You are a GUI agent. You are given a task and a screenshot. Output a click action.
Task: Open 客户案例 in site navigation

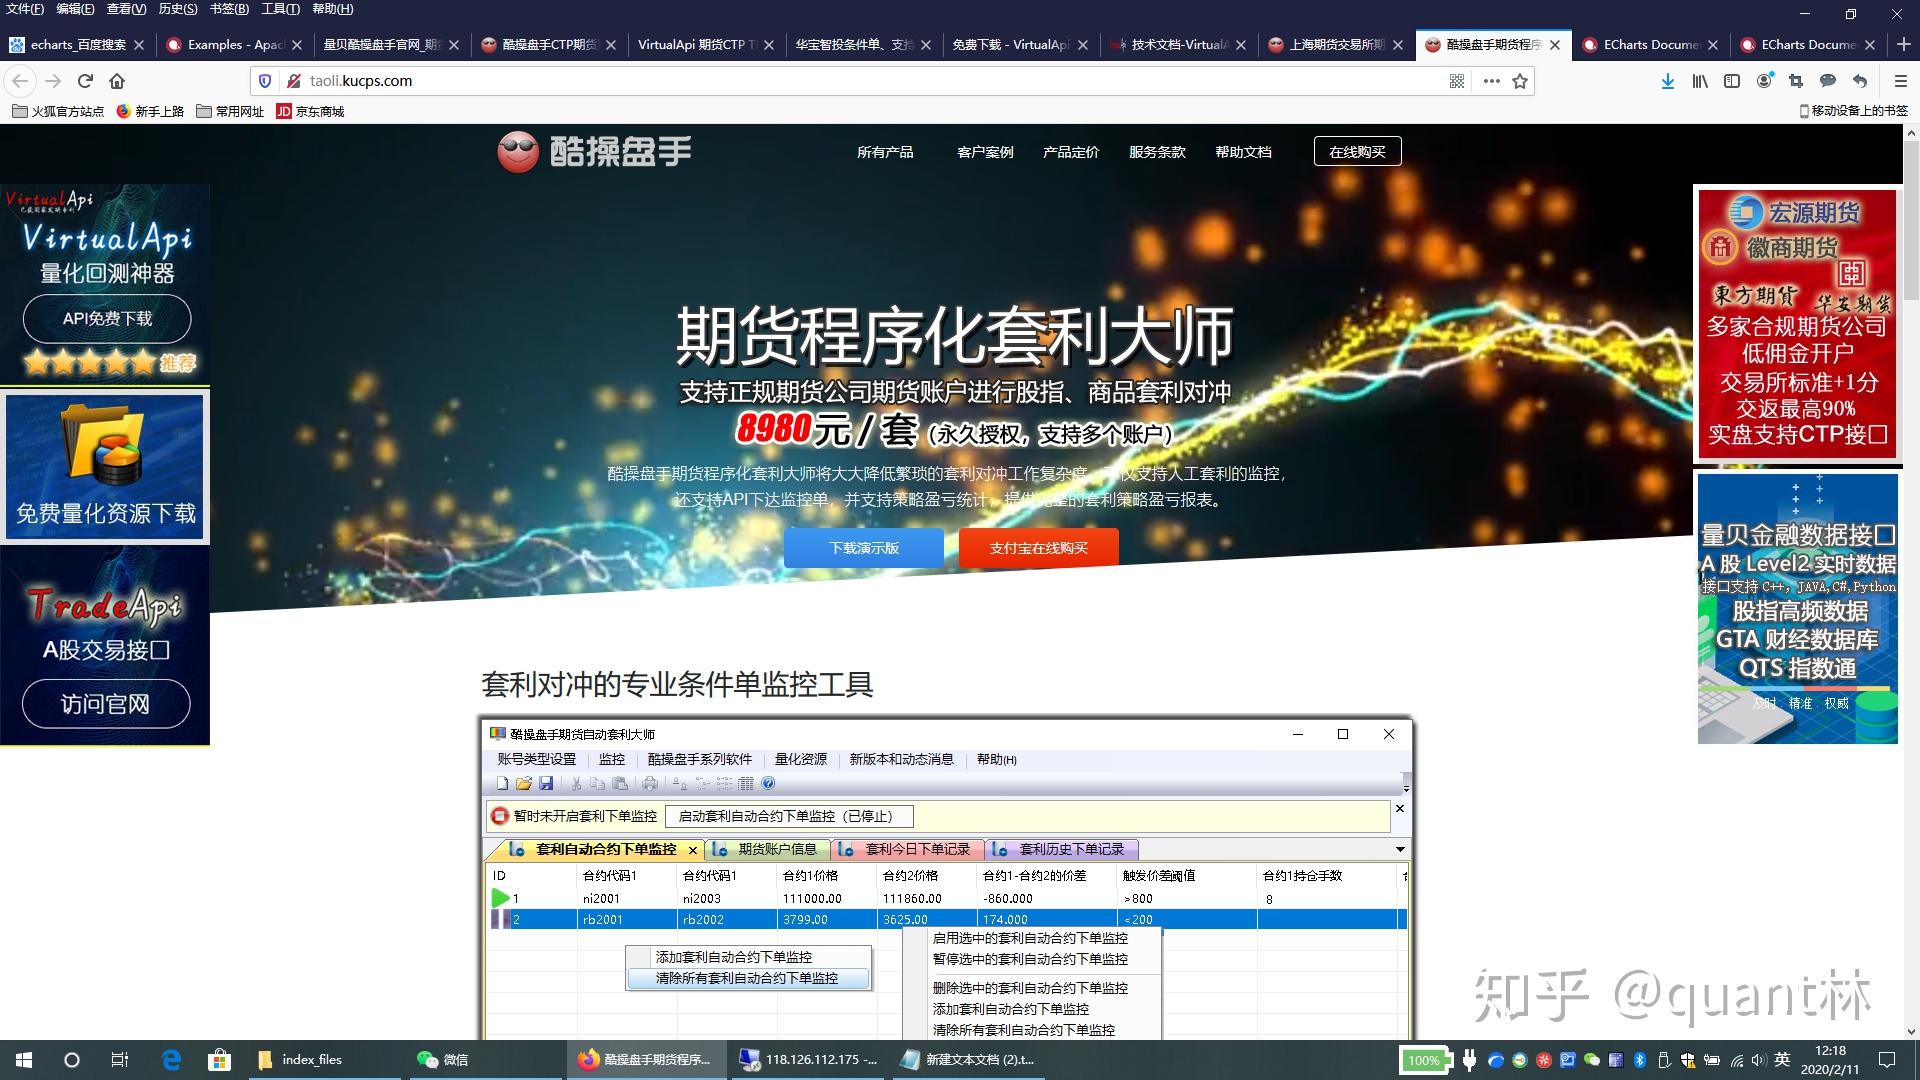coord(985,152)
